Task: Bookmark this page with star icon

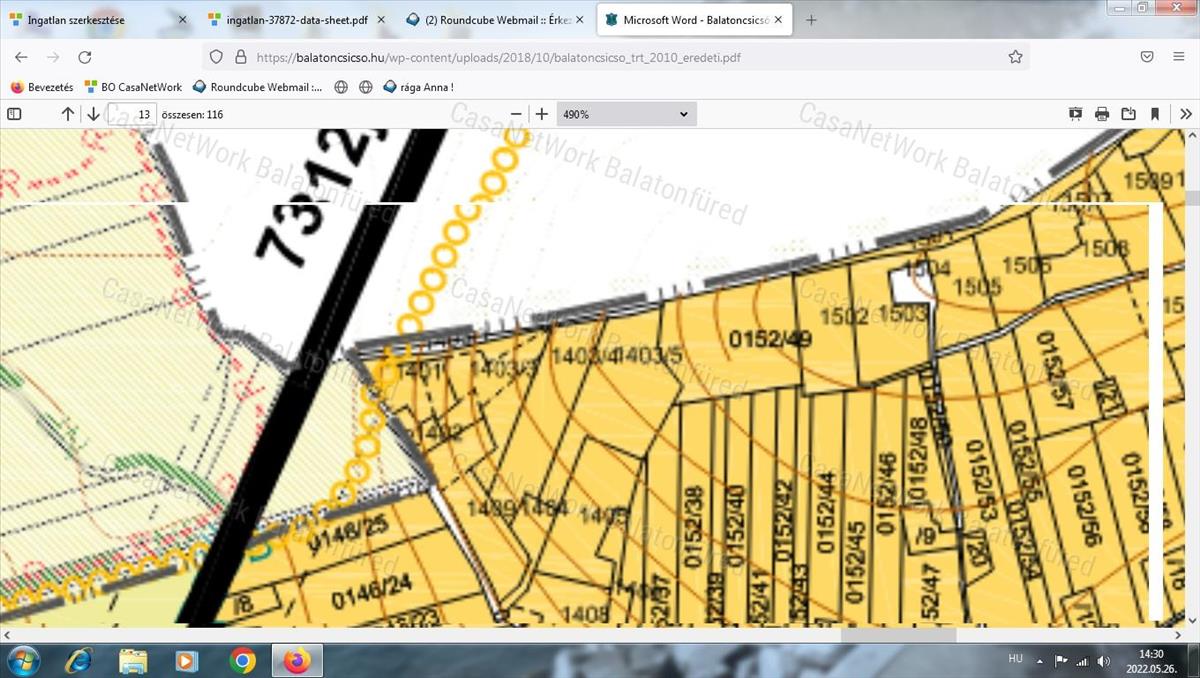Action: click(1015, 57)
